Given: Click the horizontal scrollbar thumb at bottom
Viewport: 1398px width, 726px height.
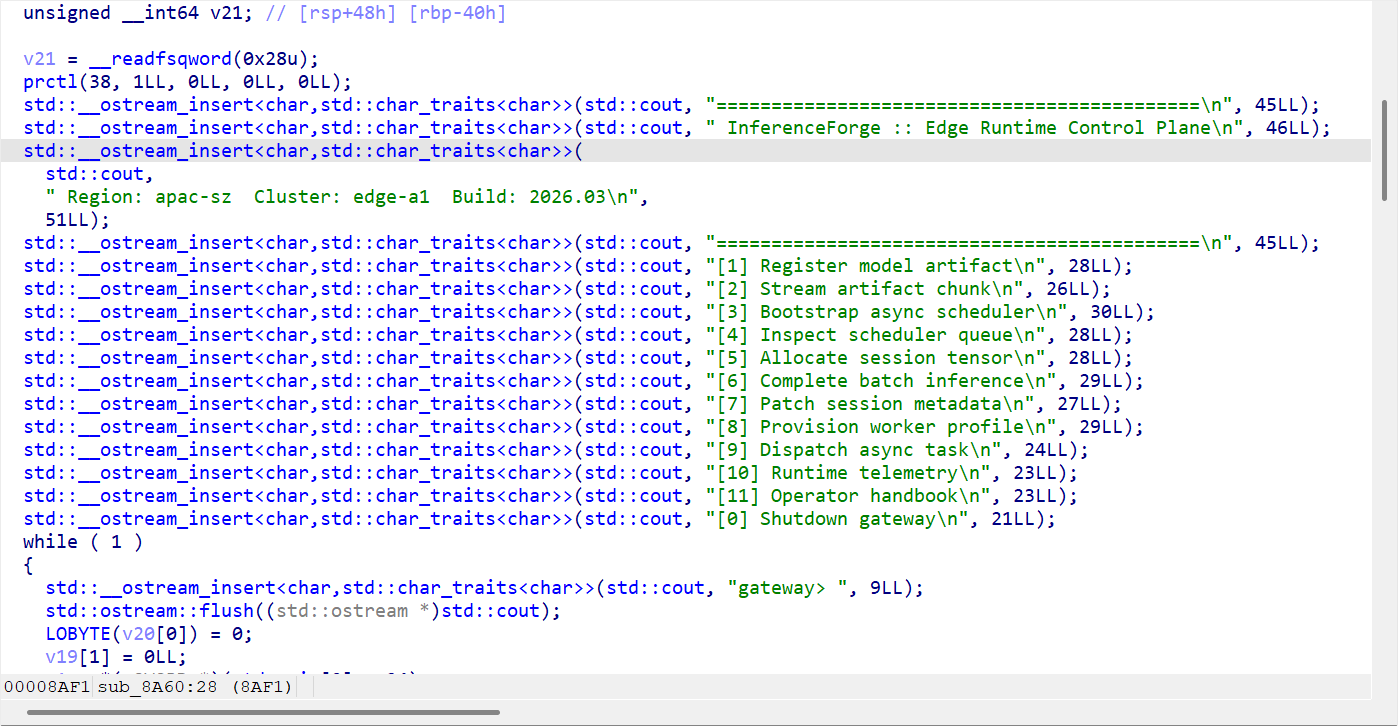Looking at the screenshot, I should (x=263, y=712).
